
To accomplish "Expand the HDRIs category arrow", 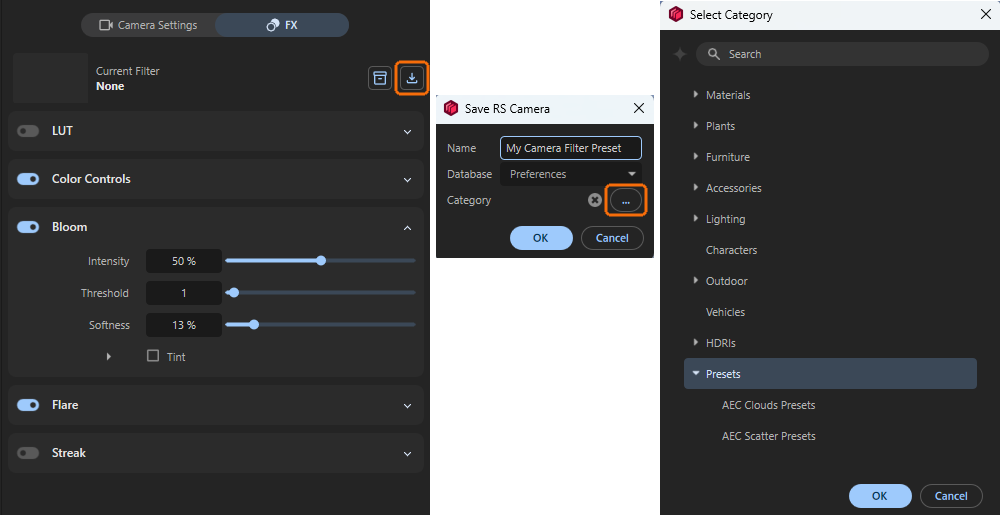I will coord(696,342).
